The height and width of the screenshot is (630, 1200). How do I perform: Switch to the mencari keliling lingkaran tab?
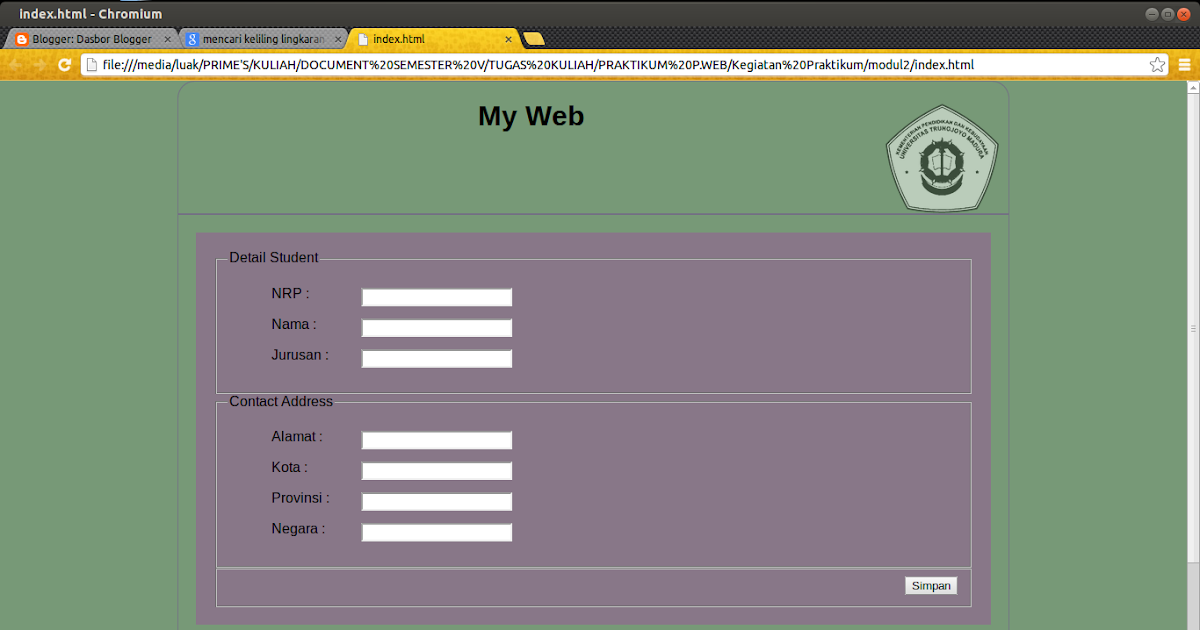pyautogui.click(x=264, y=39)
